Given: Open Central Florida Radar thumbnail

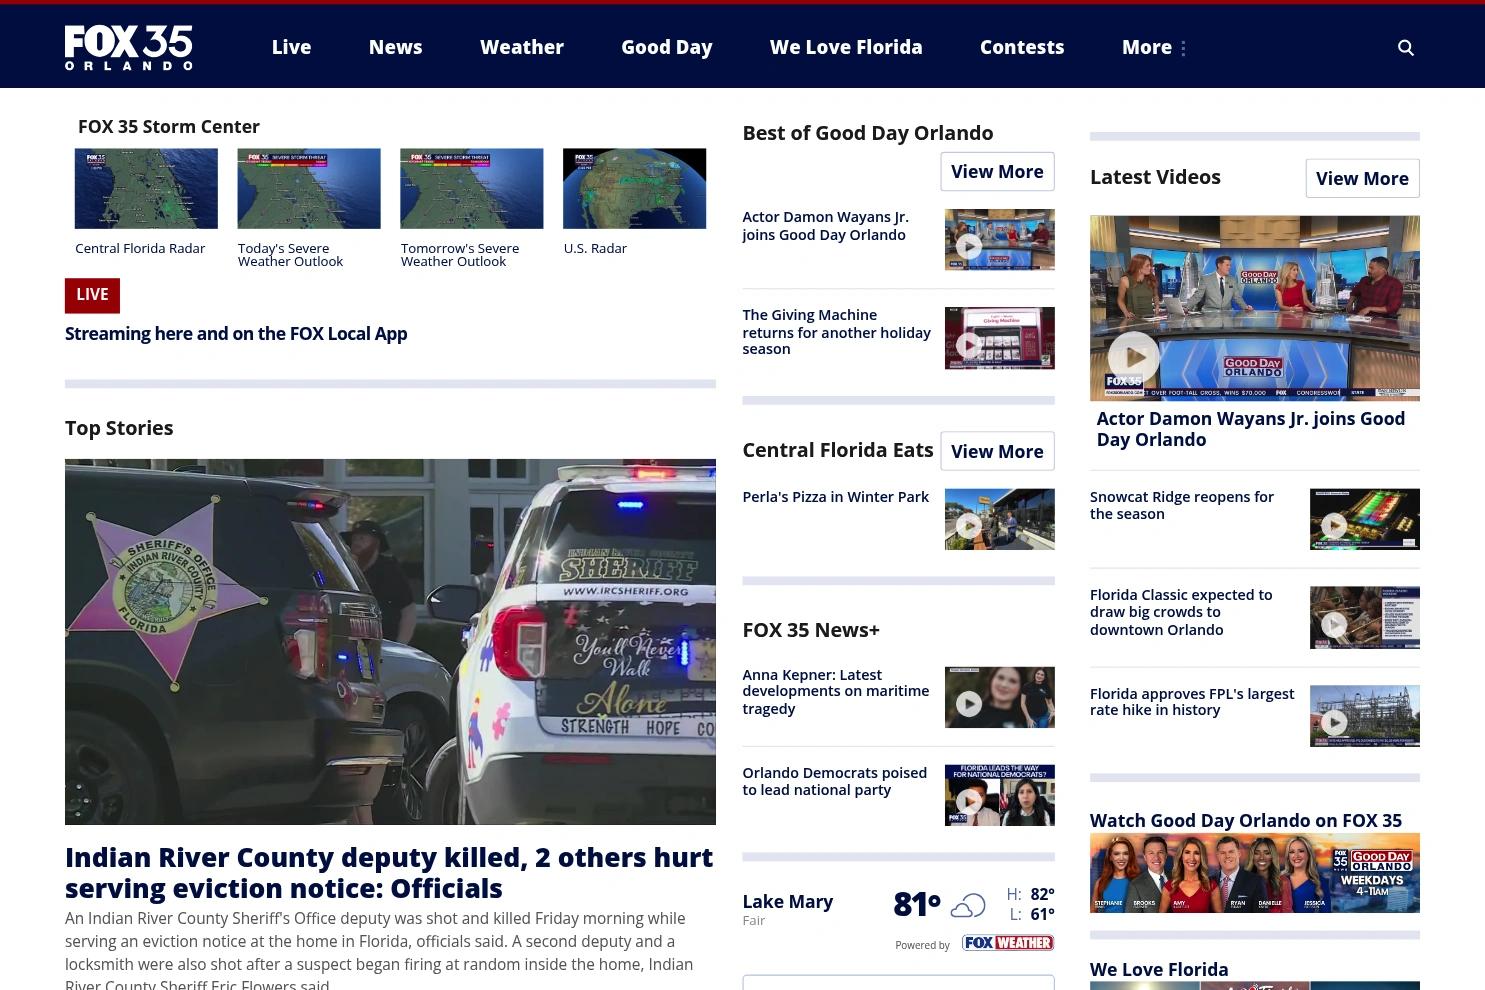Looking at the screenshot, I should point(146,189).
